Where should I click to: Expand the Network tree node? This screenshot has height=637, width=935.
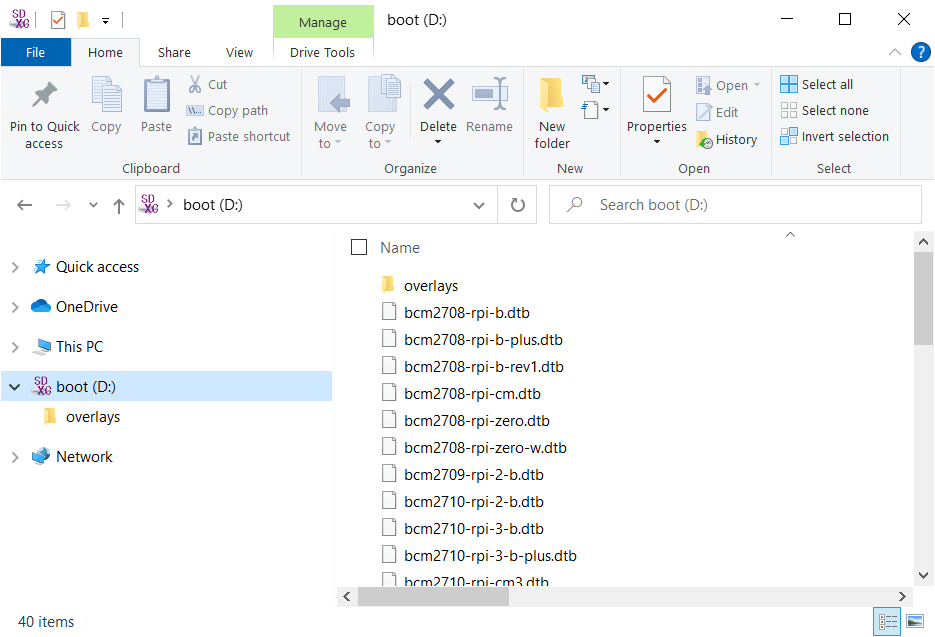(15, 457)
